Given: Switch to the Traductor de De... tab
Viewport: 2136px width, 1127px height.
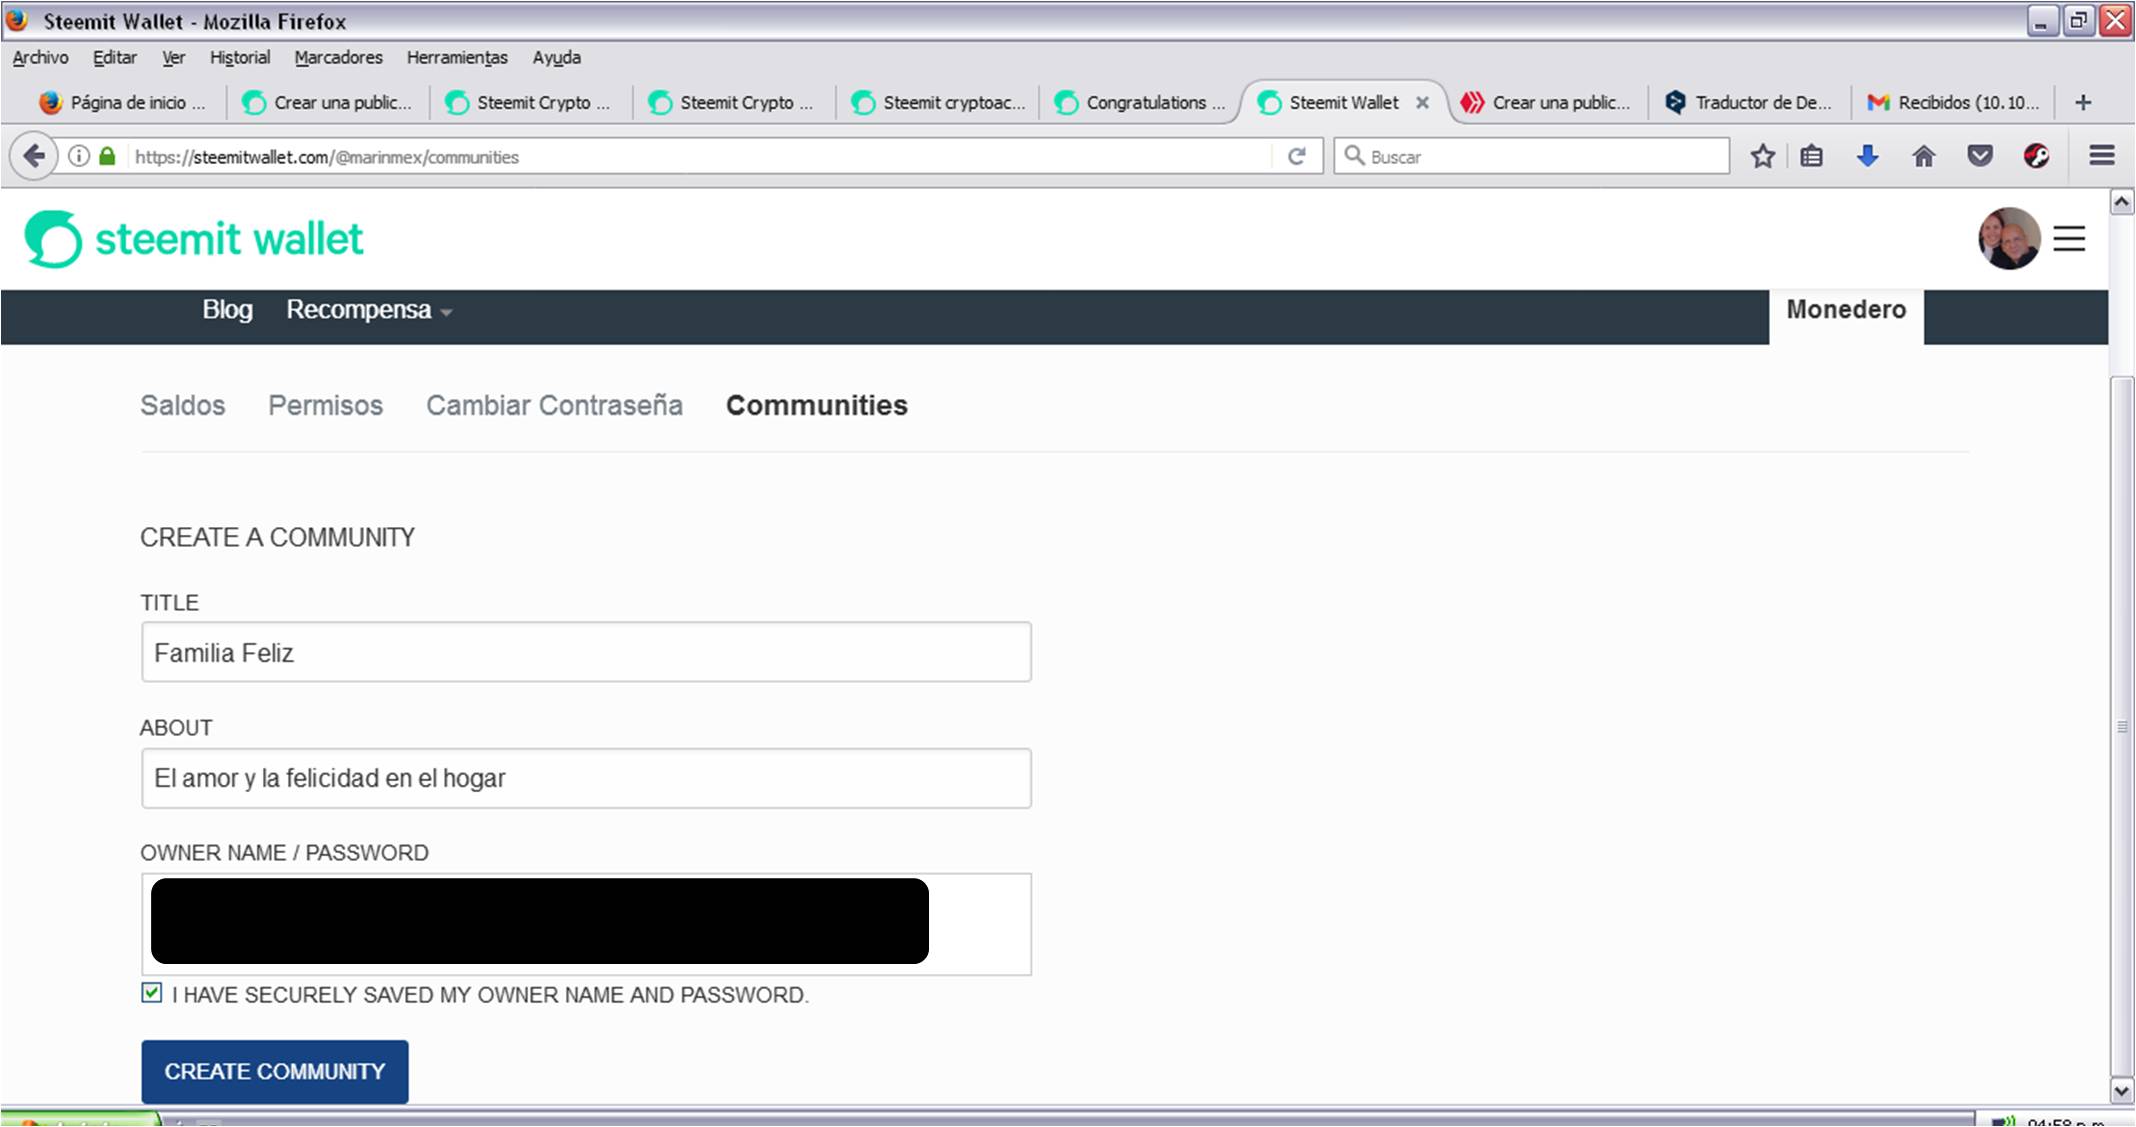Looking at the screenshot, I should pyautogui.click(x=1749, y=102).
